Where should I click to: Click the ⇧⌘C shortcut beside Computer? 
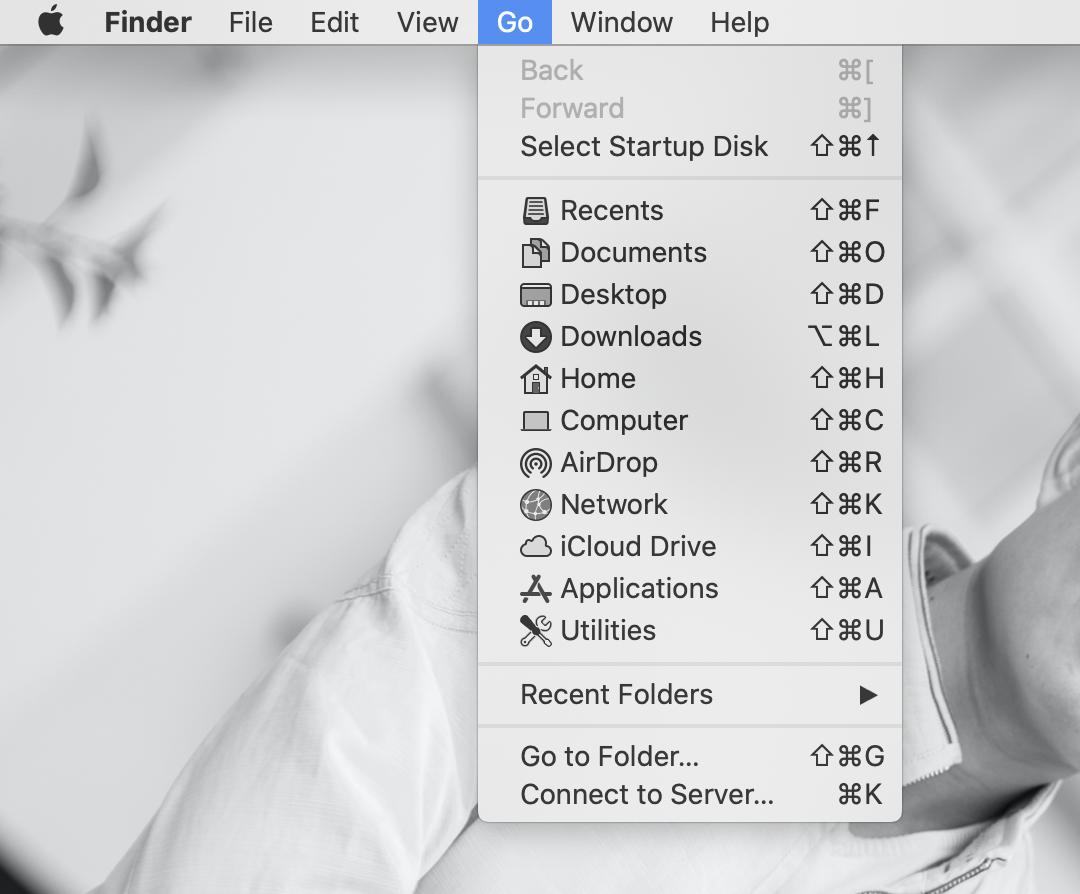point(847,421)
